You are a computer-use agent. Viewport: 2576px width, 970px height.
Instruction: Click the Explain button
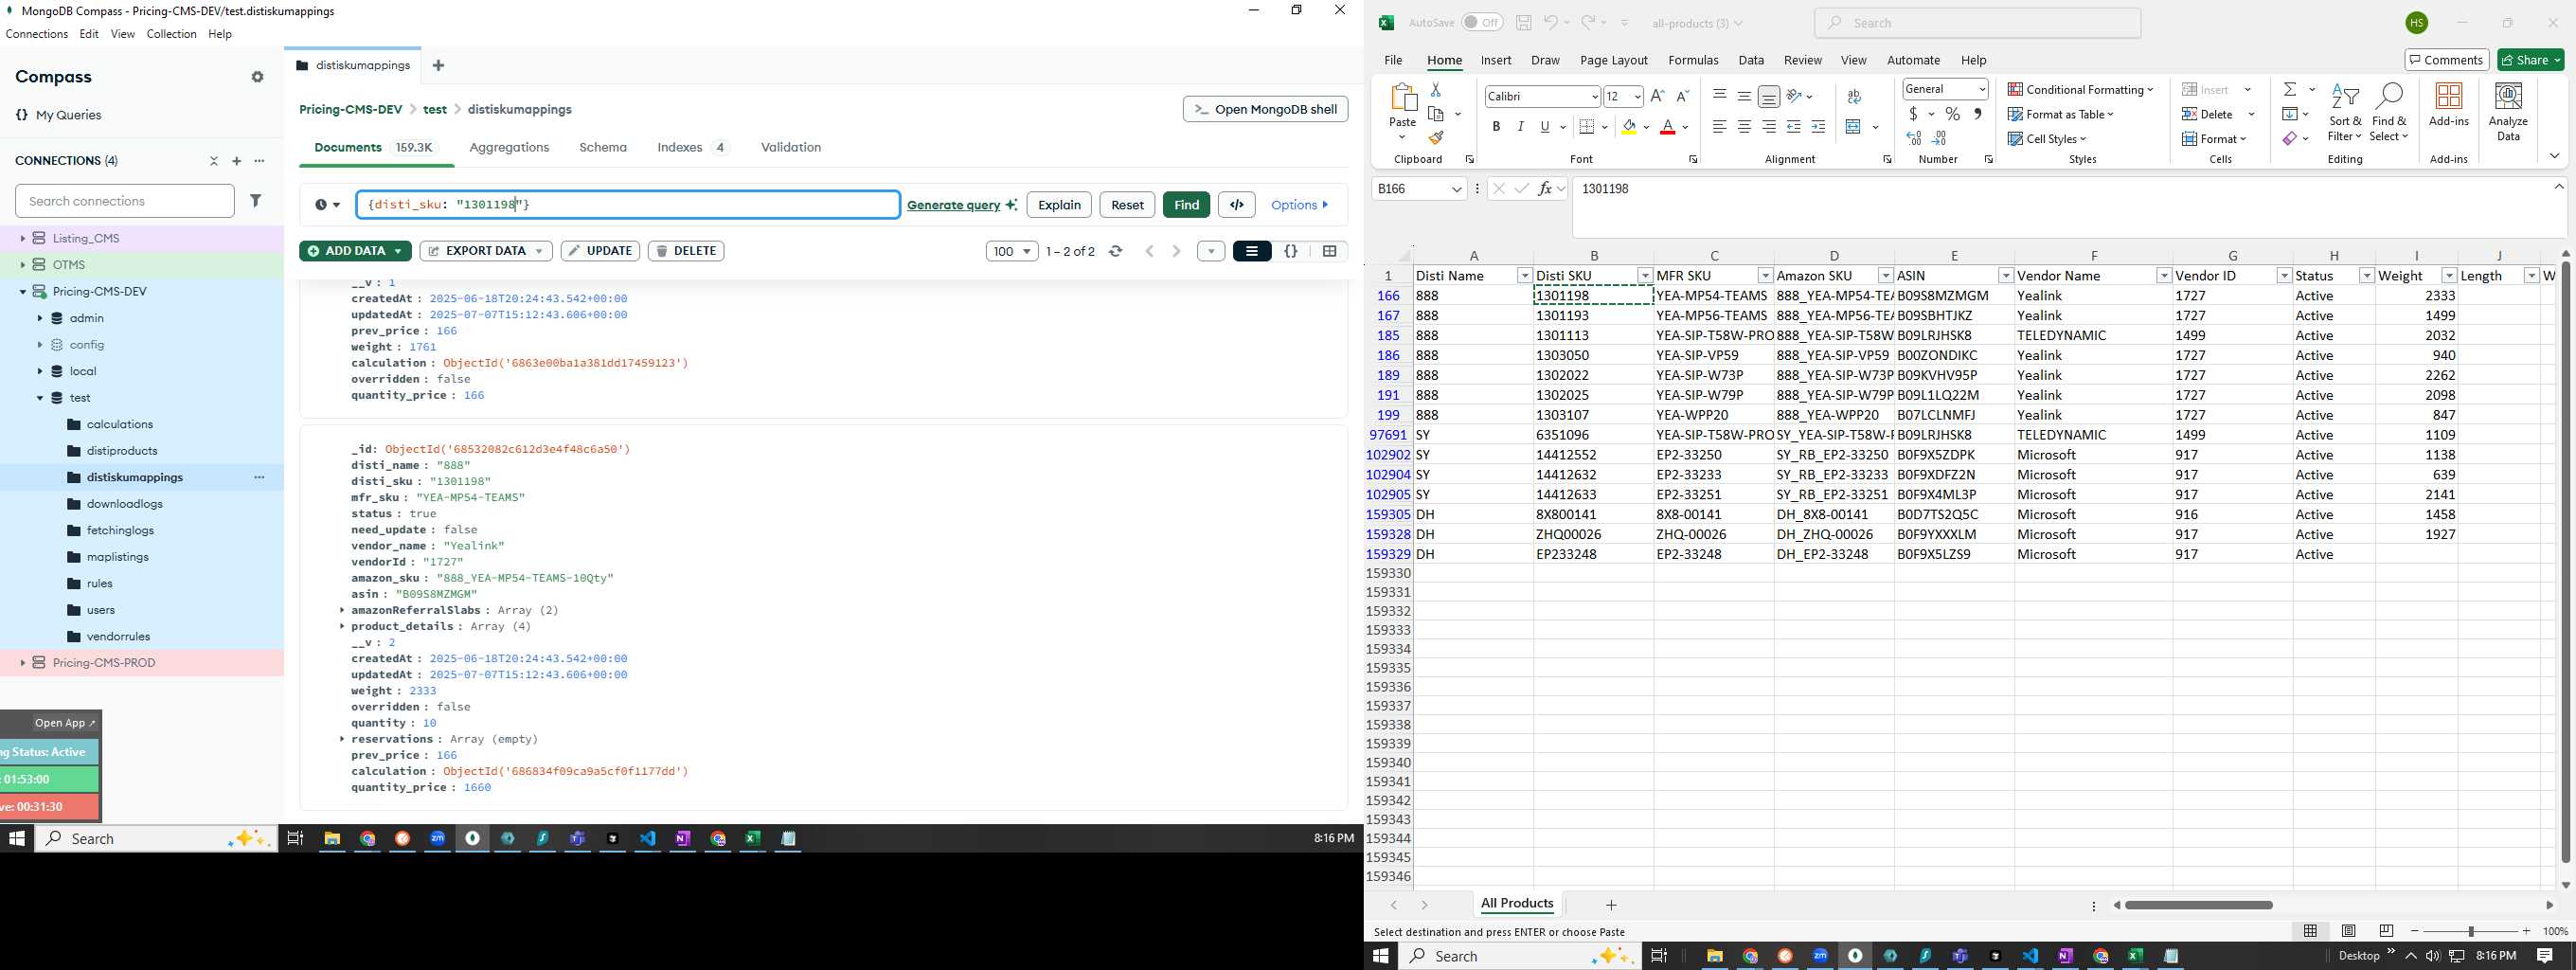(1059, 205)
